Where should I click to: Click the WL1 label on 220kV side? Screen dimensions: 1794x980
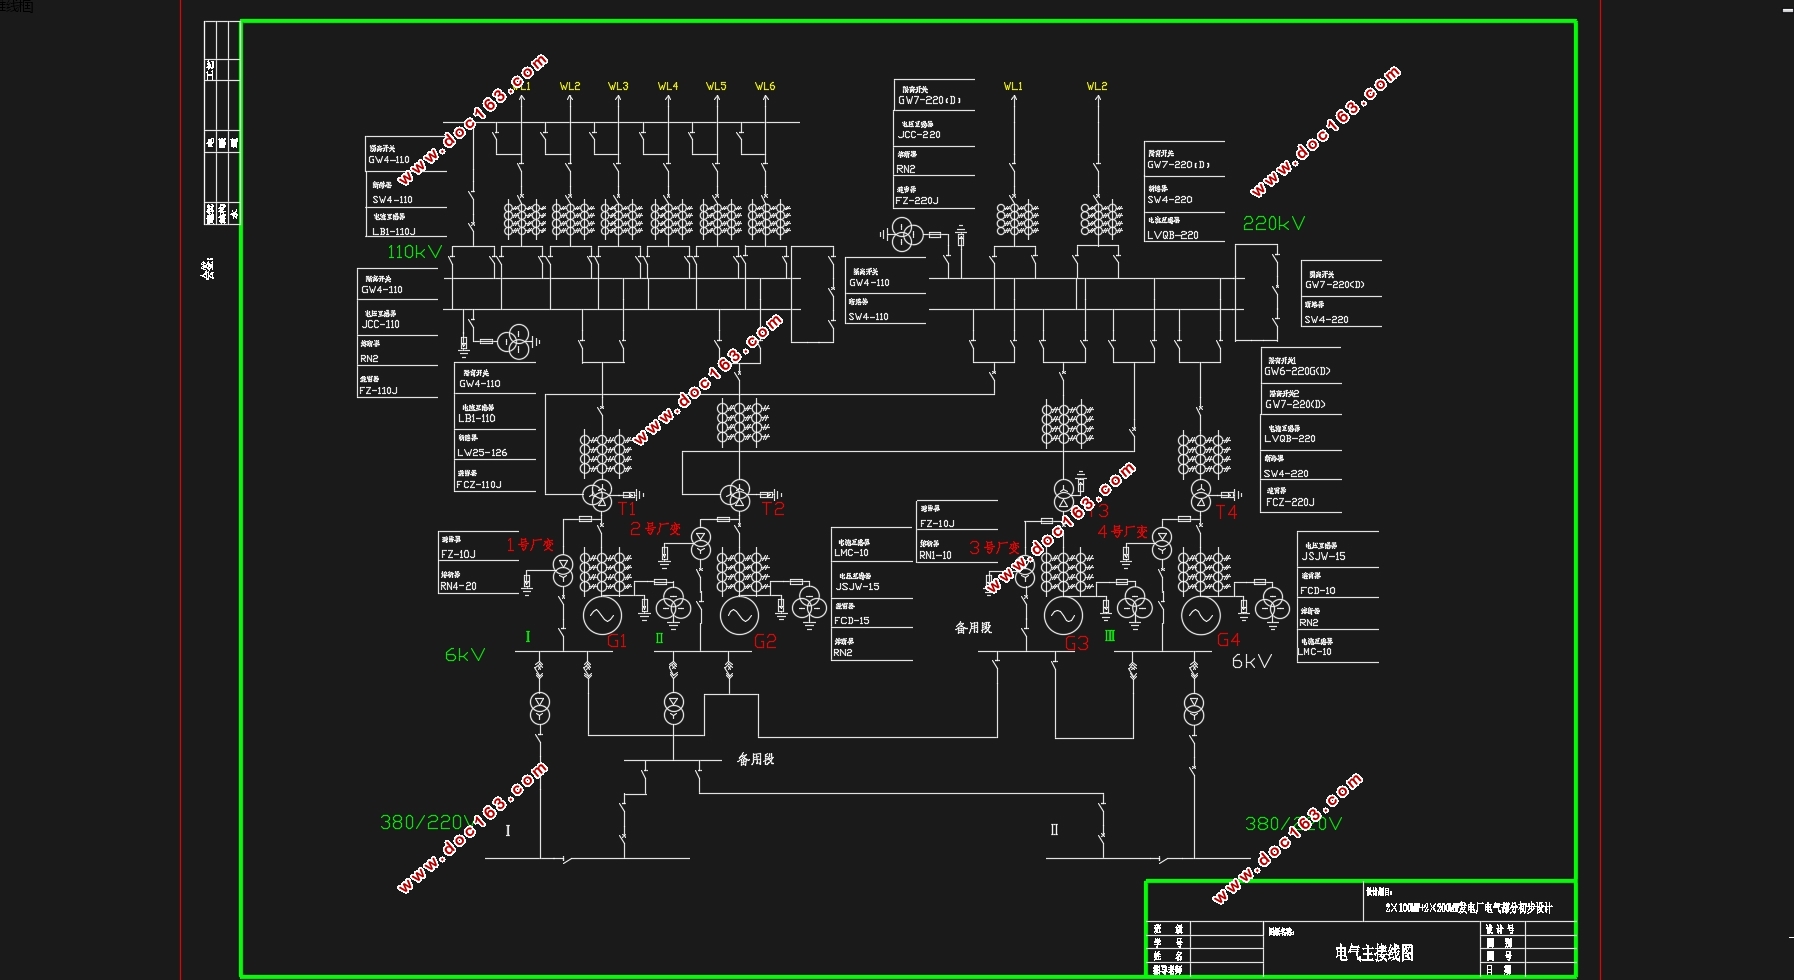[1014, 87]
